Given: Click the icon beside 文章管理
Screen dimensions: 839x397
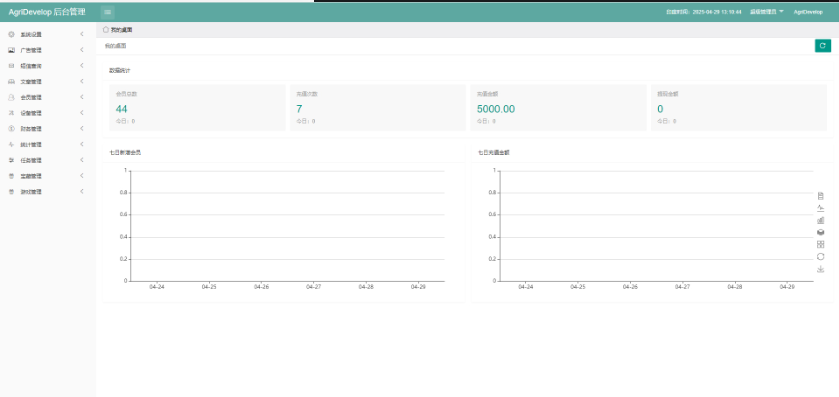Looking at the screenshot, I should tap(12, 82).
